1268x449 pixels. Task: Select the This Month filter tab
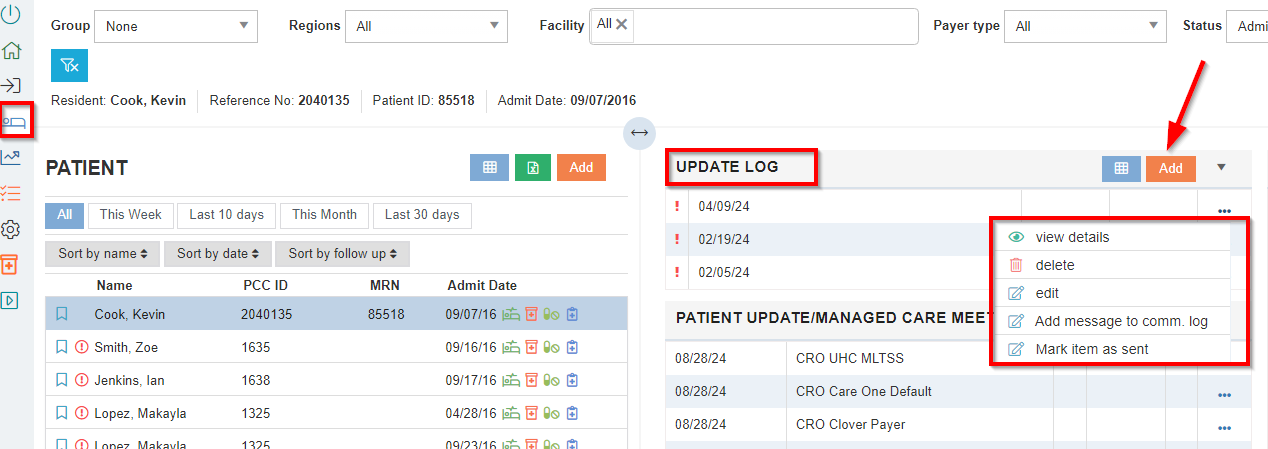coord(325,215)
